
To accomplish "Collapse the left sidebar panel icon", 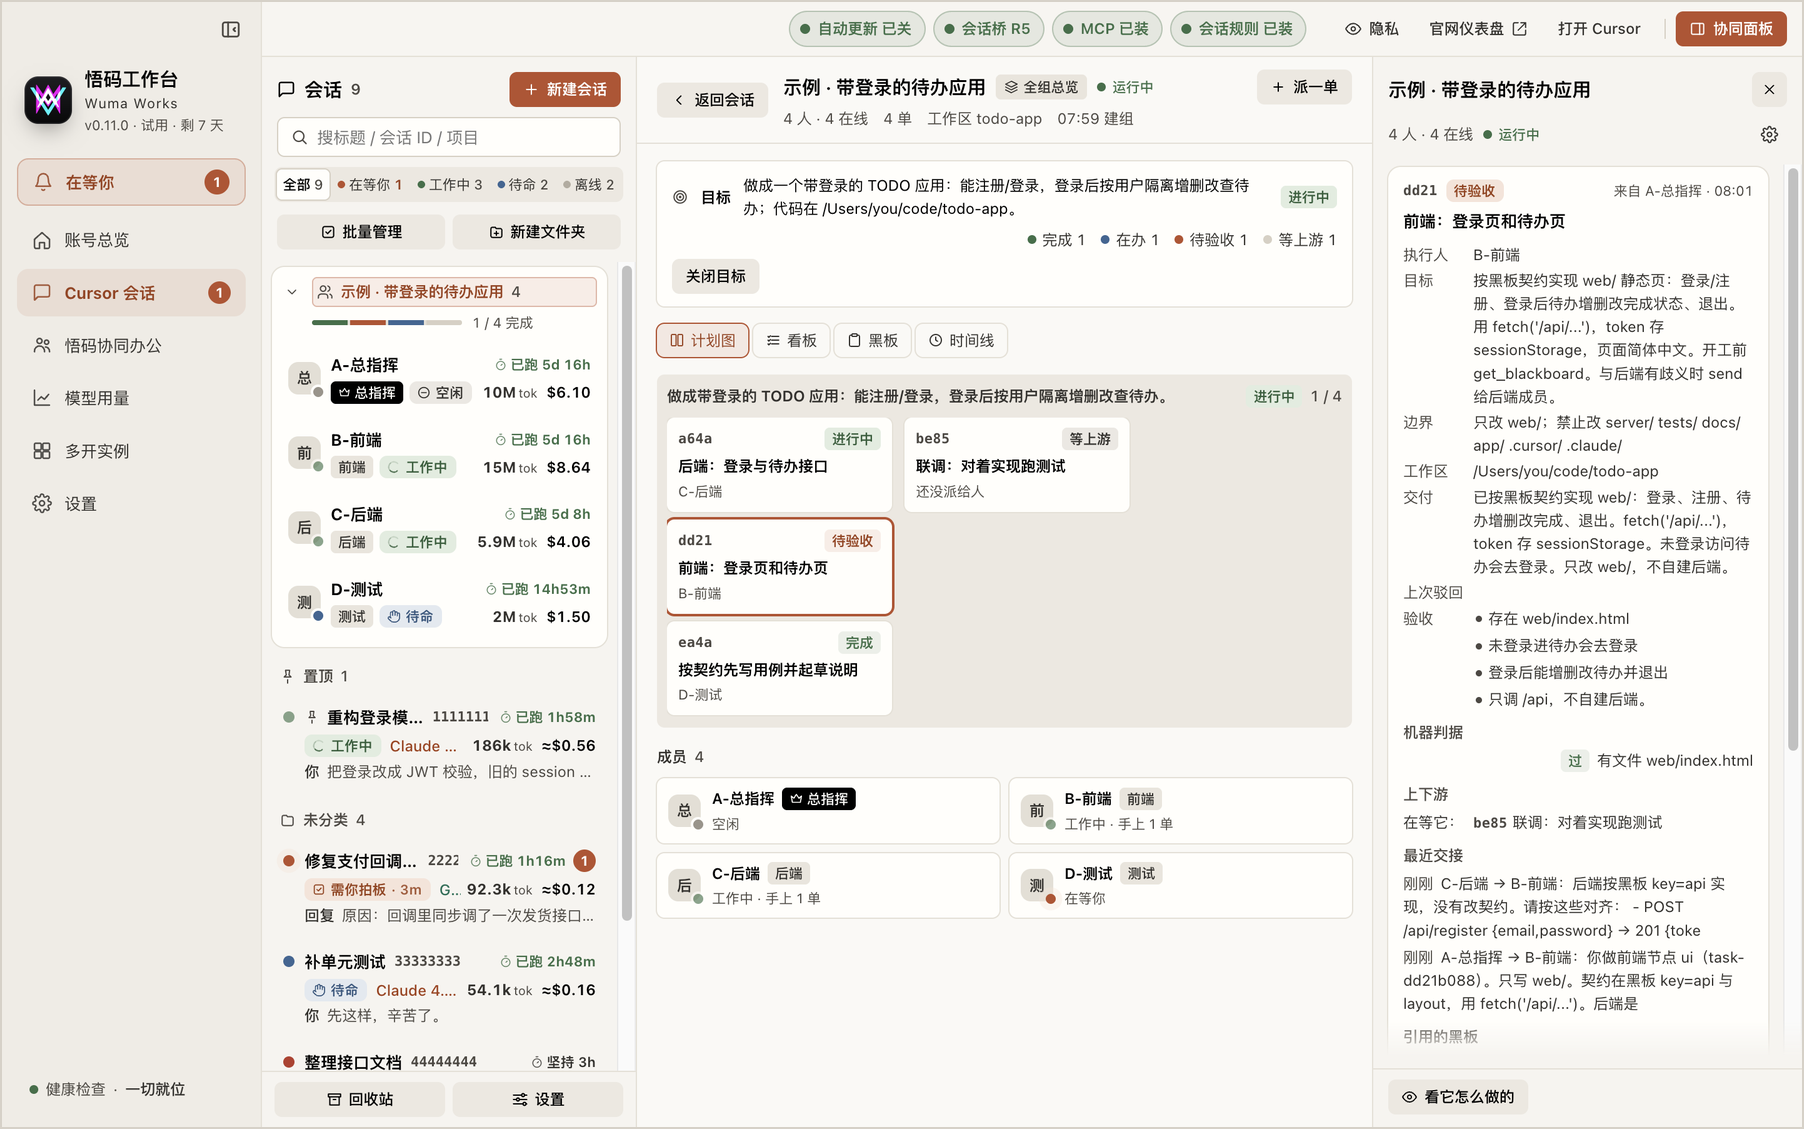I will tap(231, 30).
